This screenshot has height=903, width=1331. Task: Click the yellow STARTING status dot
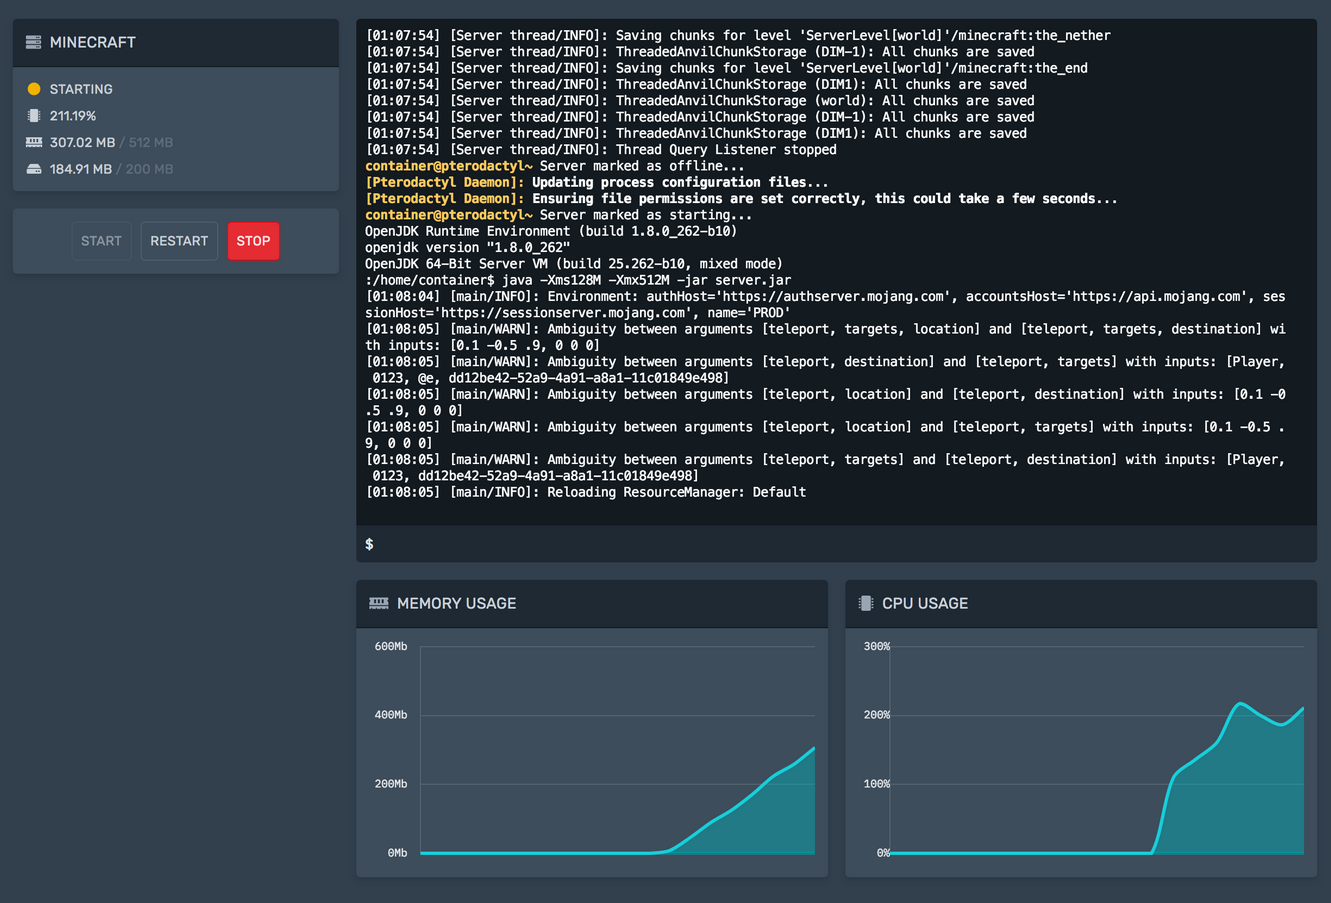pyautogui.click(x=34, y=89)
